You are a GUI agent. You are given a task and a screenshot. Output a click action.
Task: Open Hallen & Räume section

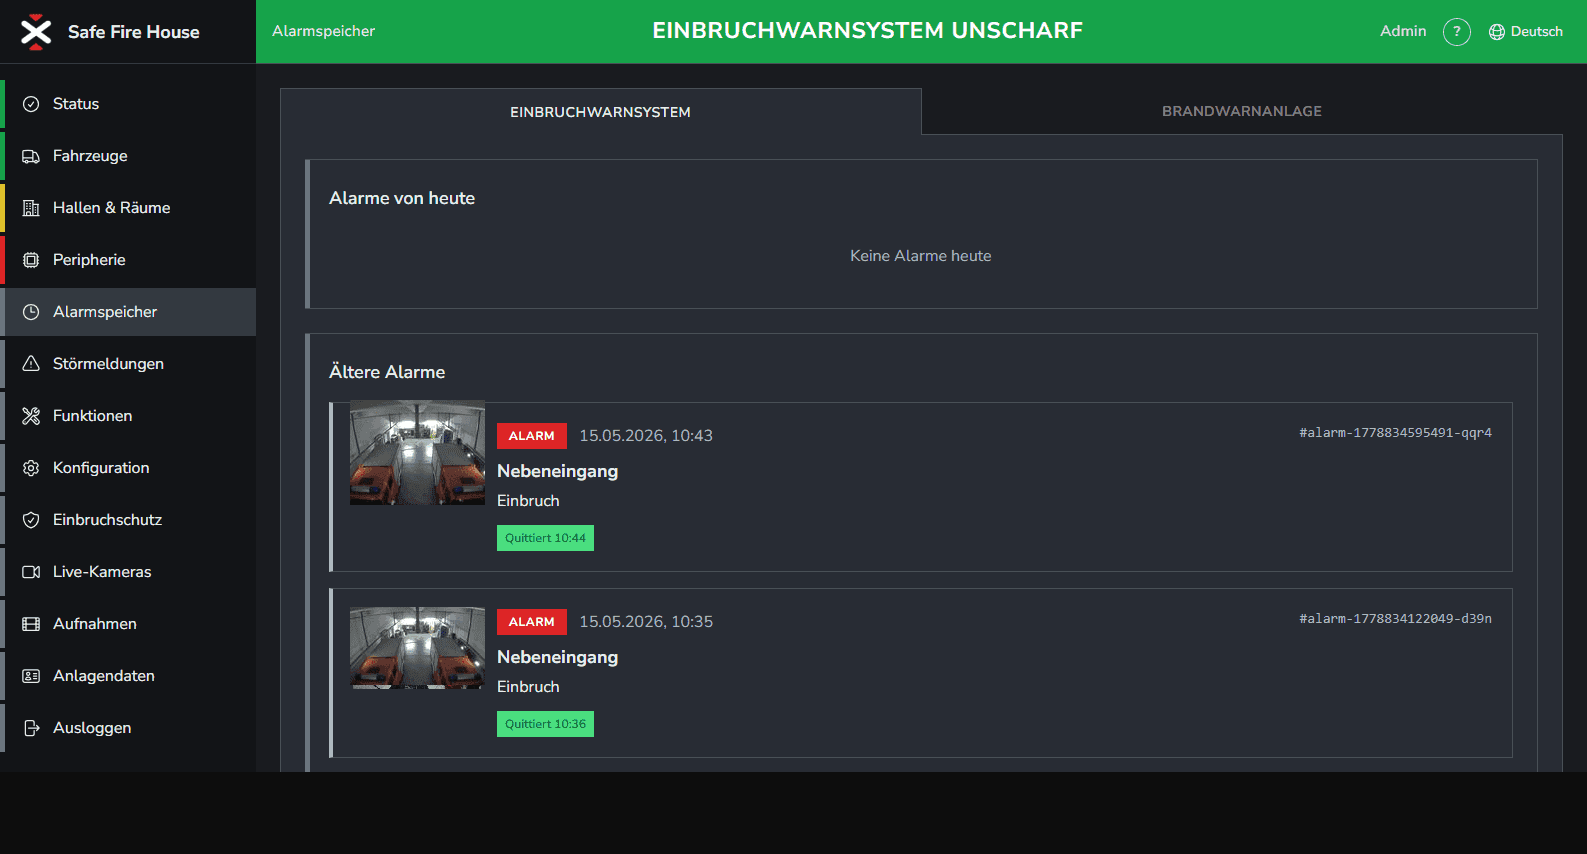pyautogui.click(x=128, y=208)
